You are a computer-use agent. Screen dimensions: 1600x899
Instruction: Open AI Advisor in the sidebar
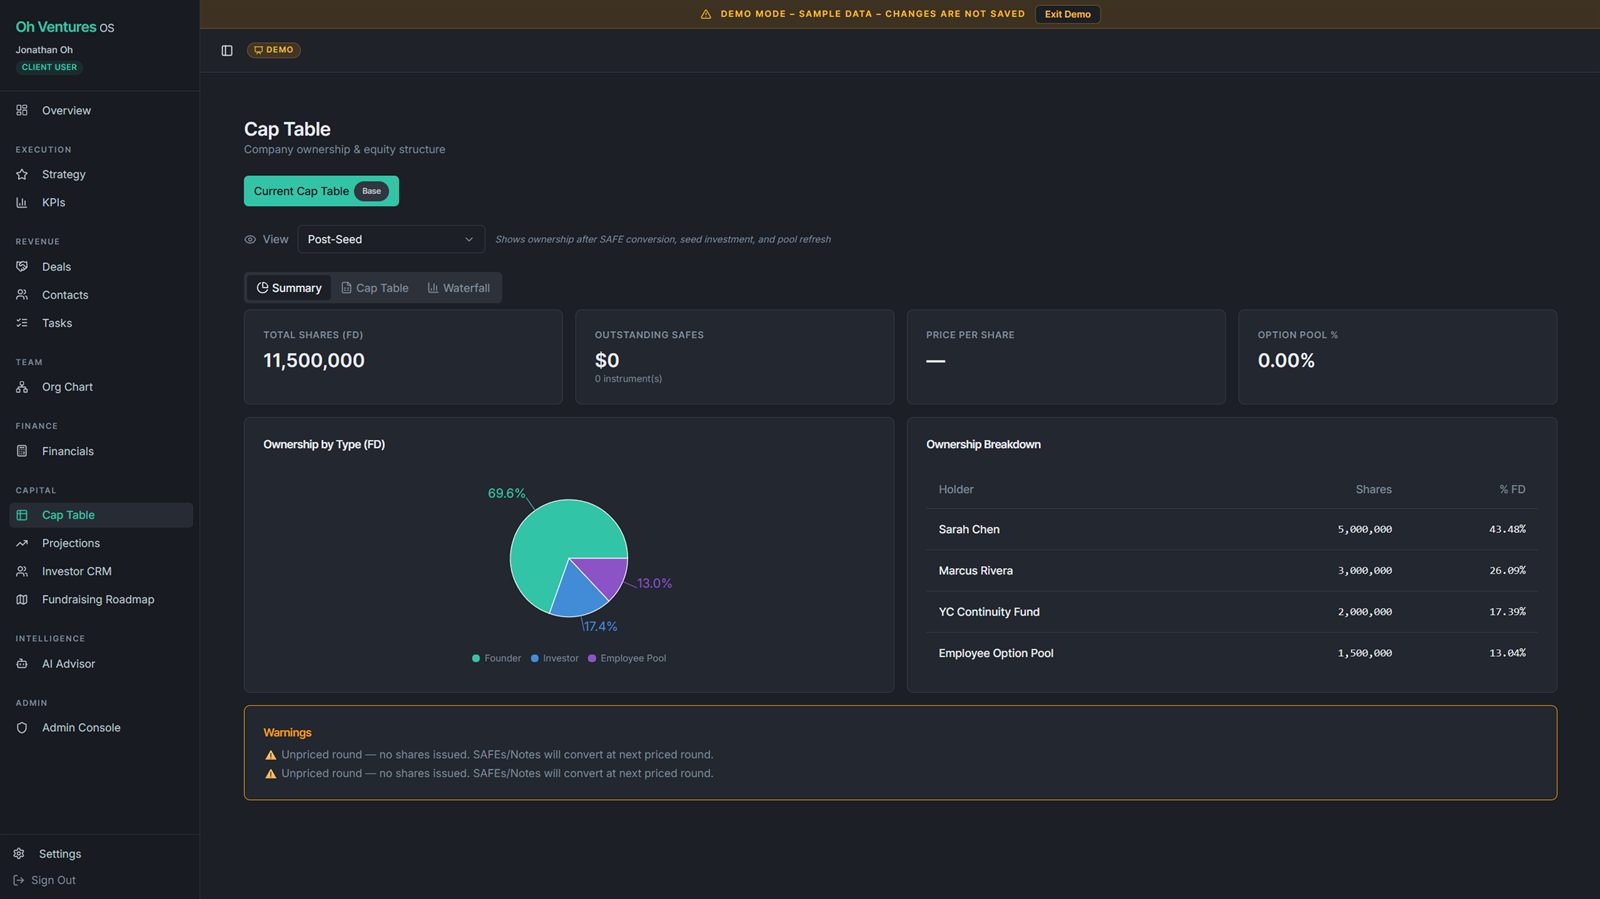click(x=100, y=664)
